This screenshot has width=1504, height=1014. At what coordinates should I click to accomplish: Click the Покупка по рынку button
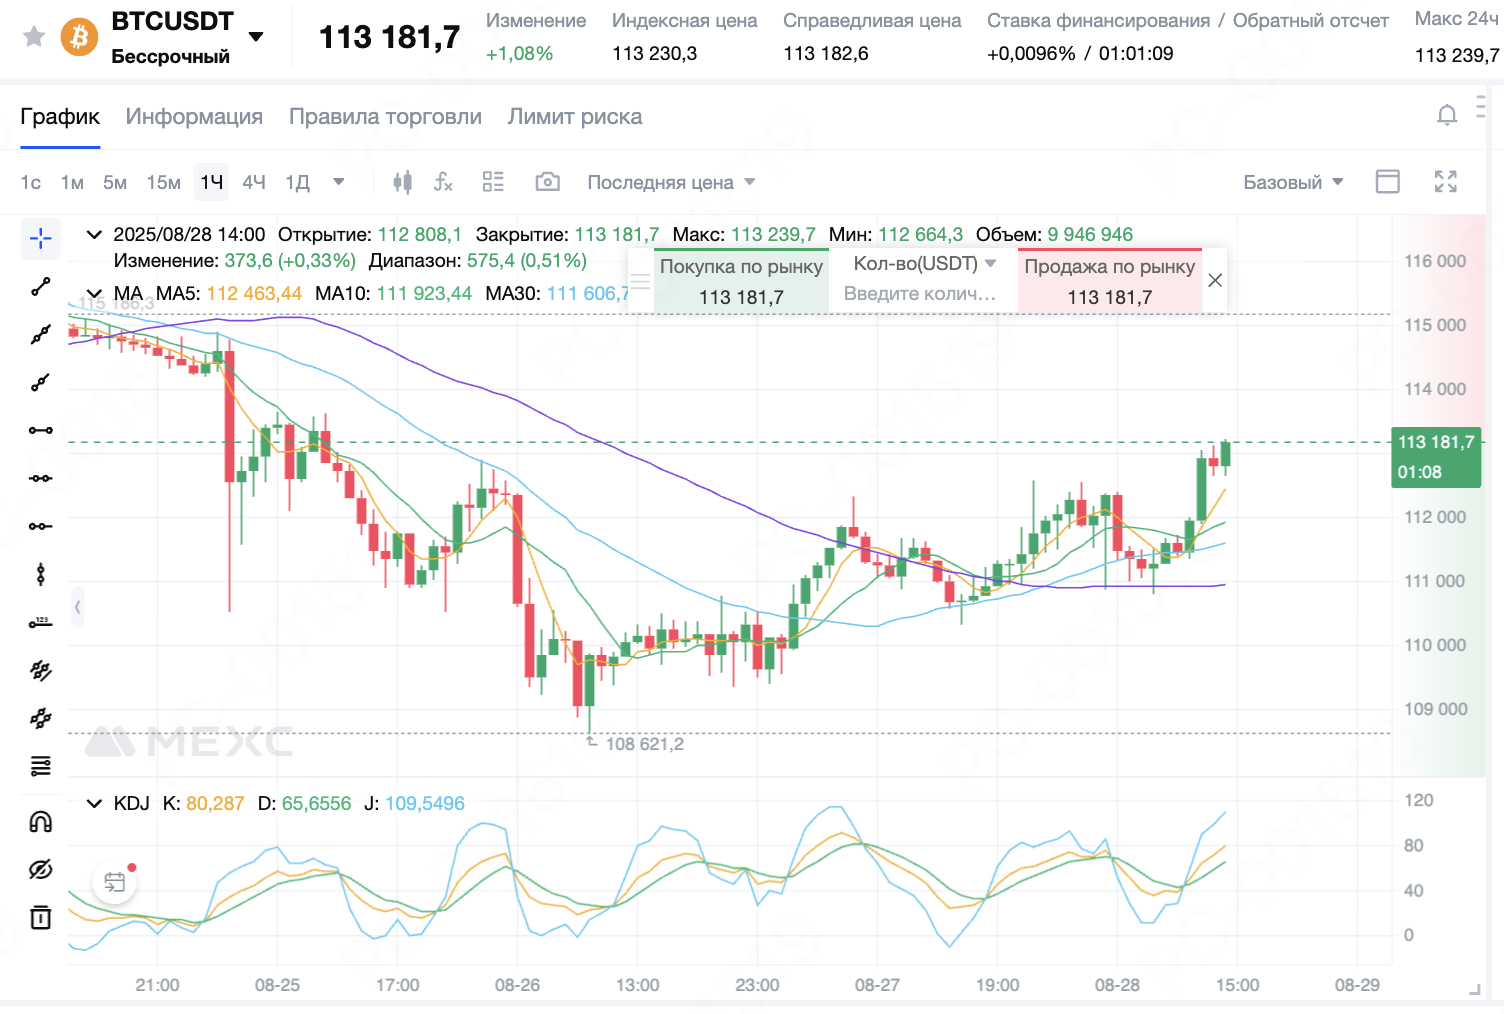tap(741, 281)
